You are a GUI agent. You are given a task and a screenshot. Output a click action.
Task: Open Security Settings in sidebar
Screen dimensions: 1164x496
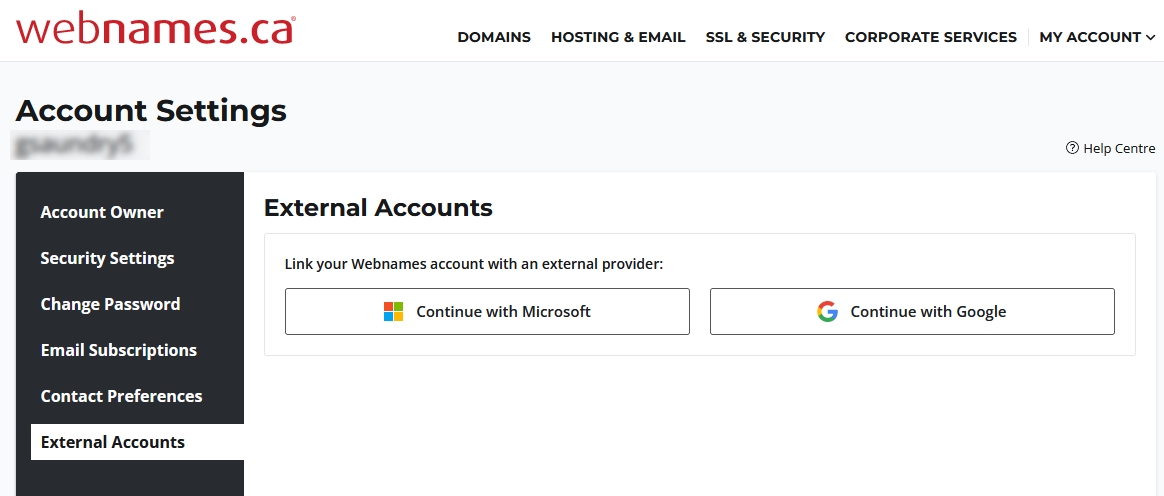108,258
